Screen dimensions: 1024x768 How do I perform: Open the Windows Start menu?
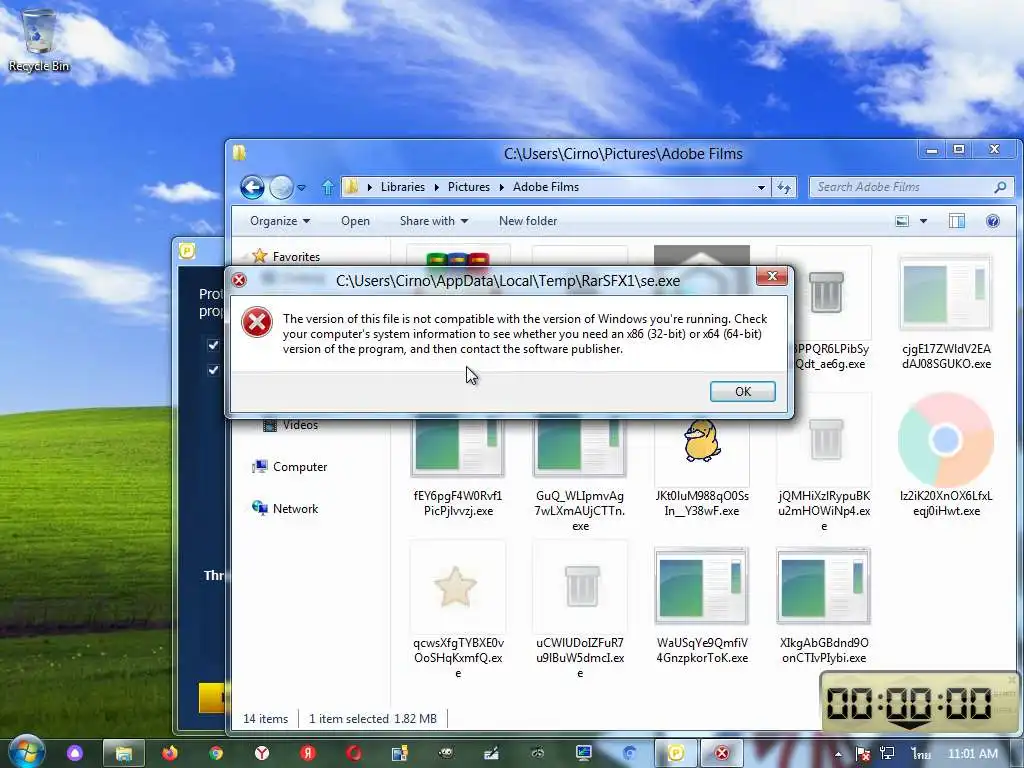(x=27, y=752)
